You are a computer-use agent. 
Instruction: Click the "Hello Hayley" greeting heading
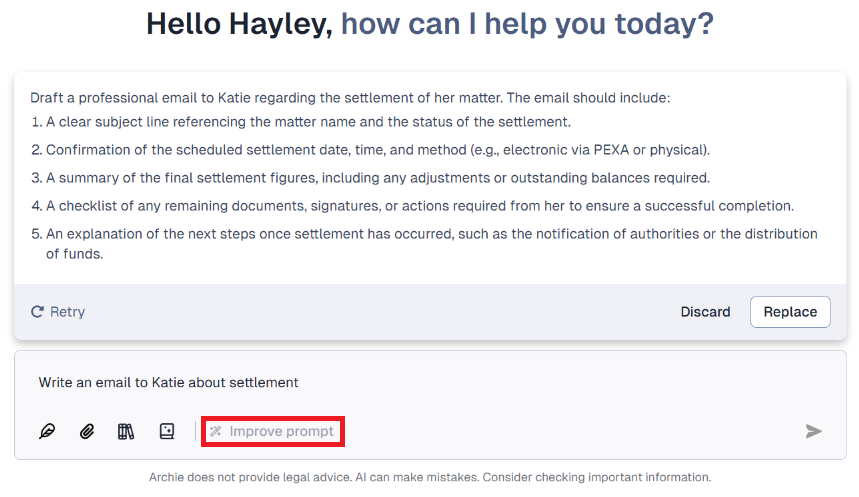coord(239,24)
